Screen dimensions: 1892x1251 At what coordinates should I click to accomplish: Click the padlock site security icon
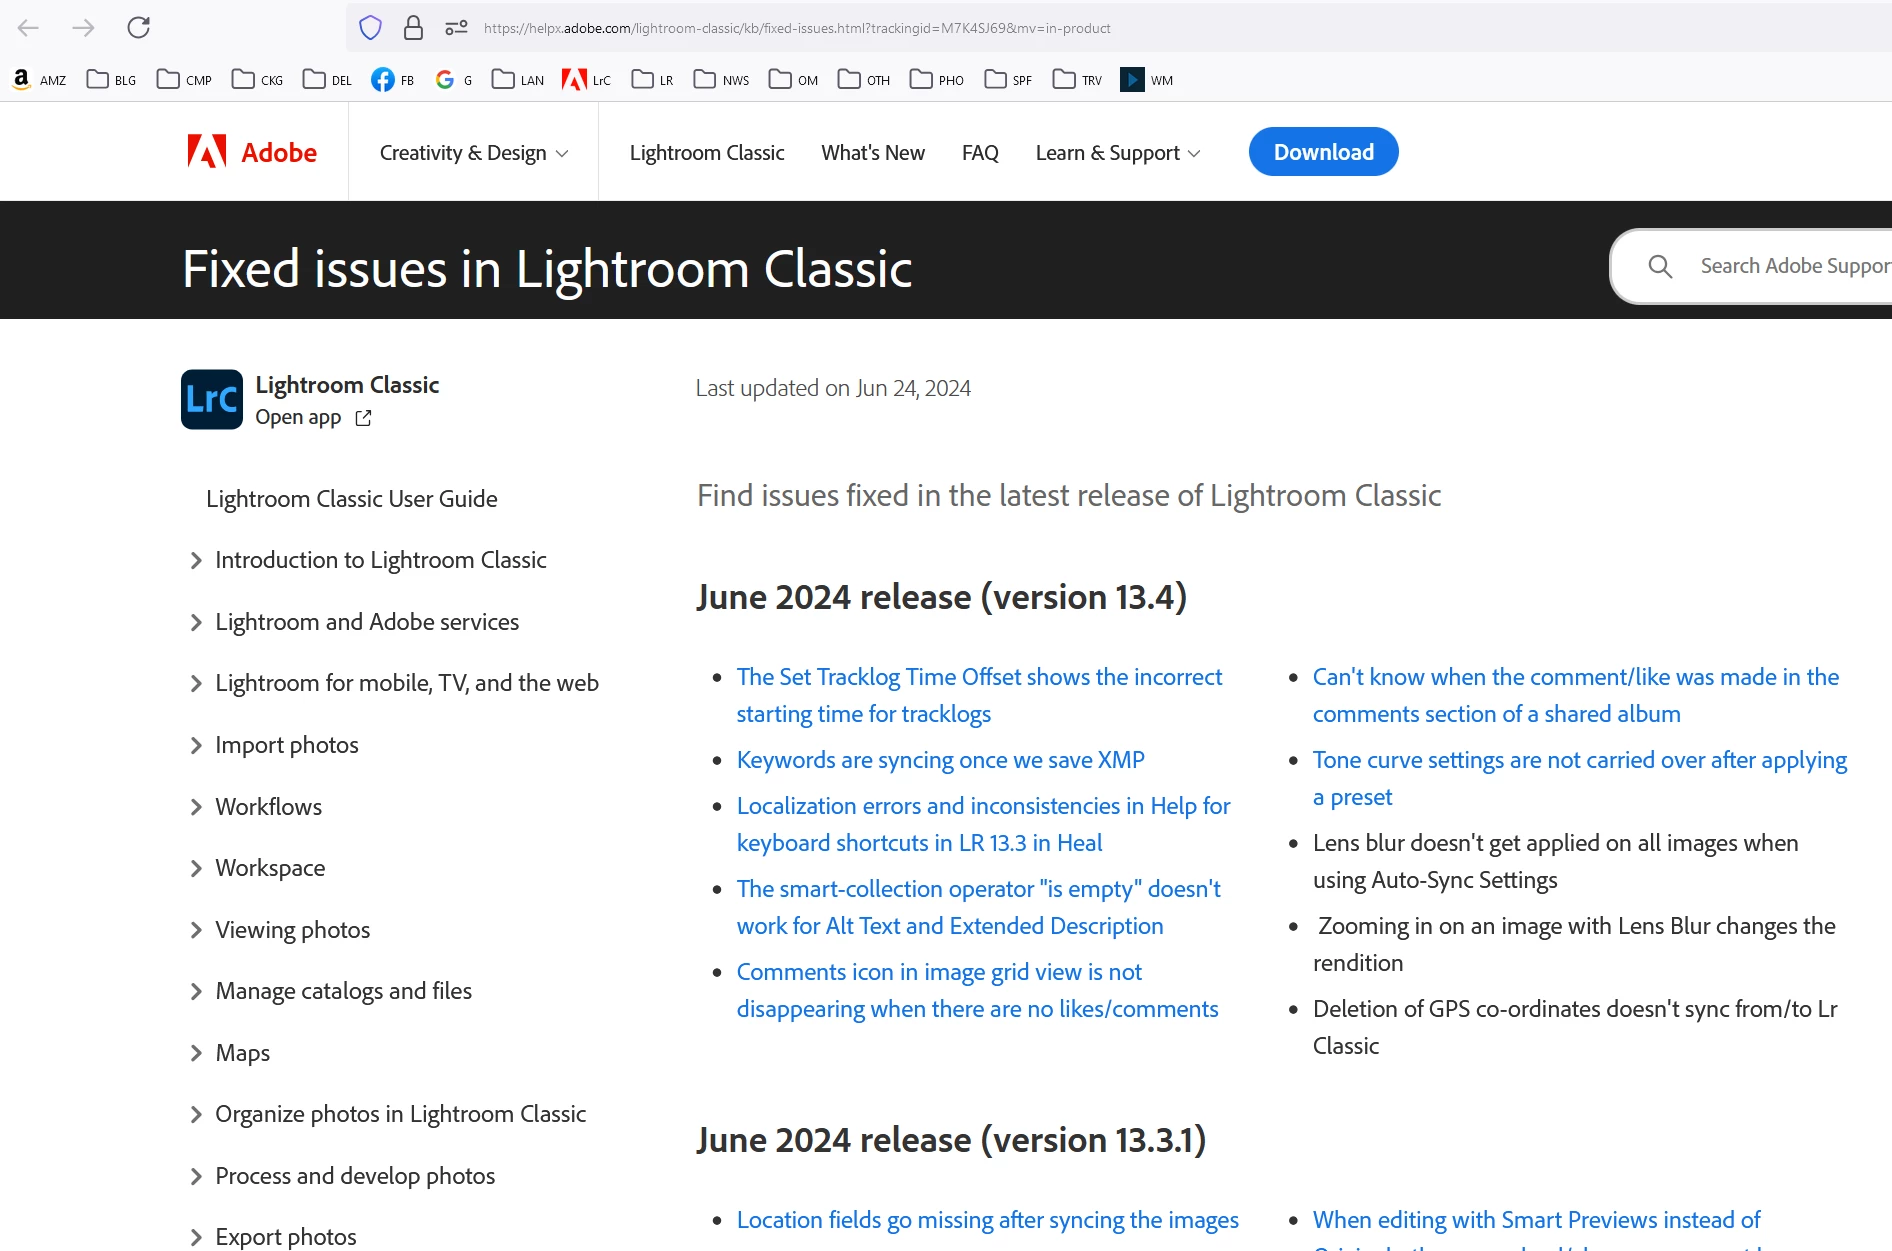pos(413,28)
